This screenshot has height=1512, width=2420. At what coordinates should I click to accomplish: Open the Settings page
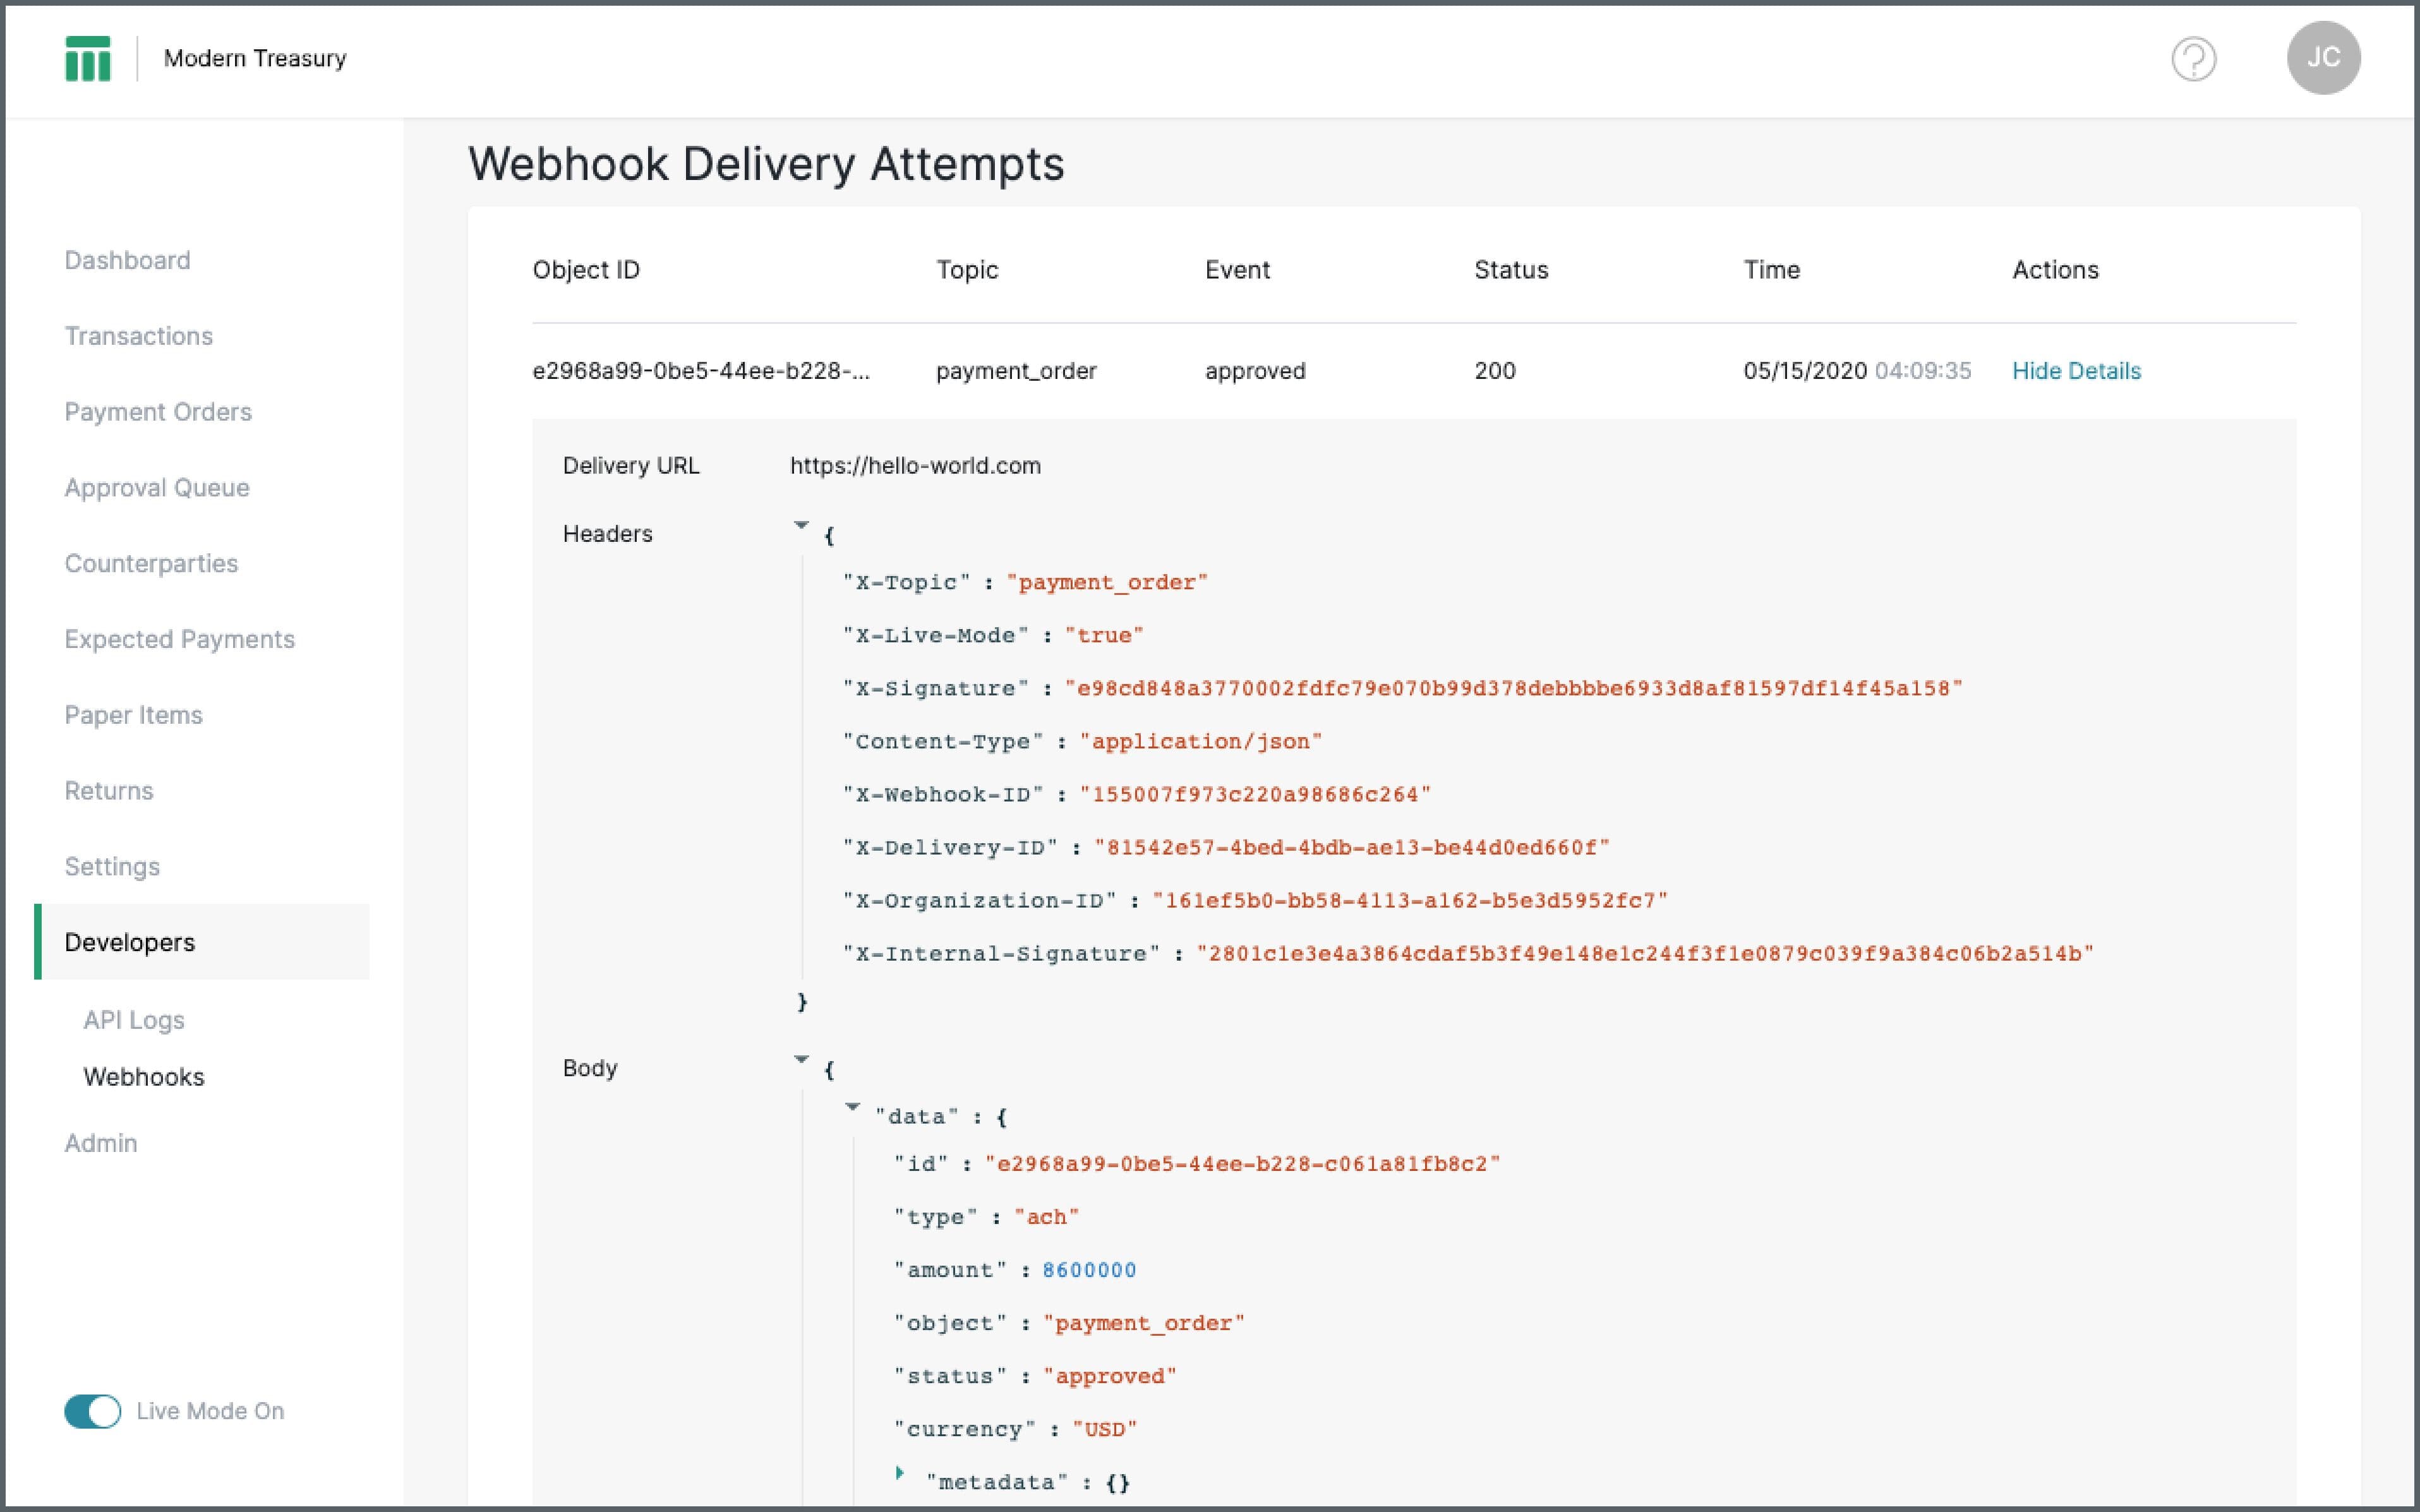[x=112, y=866]
